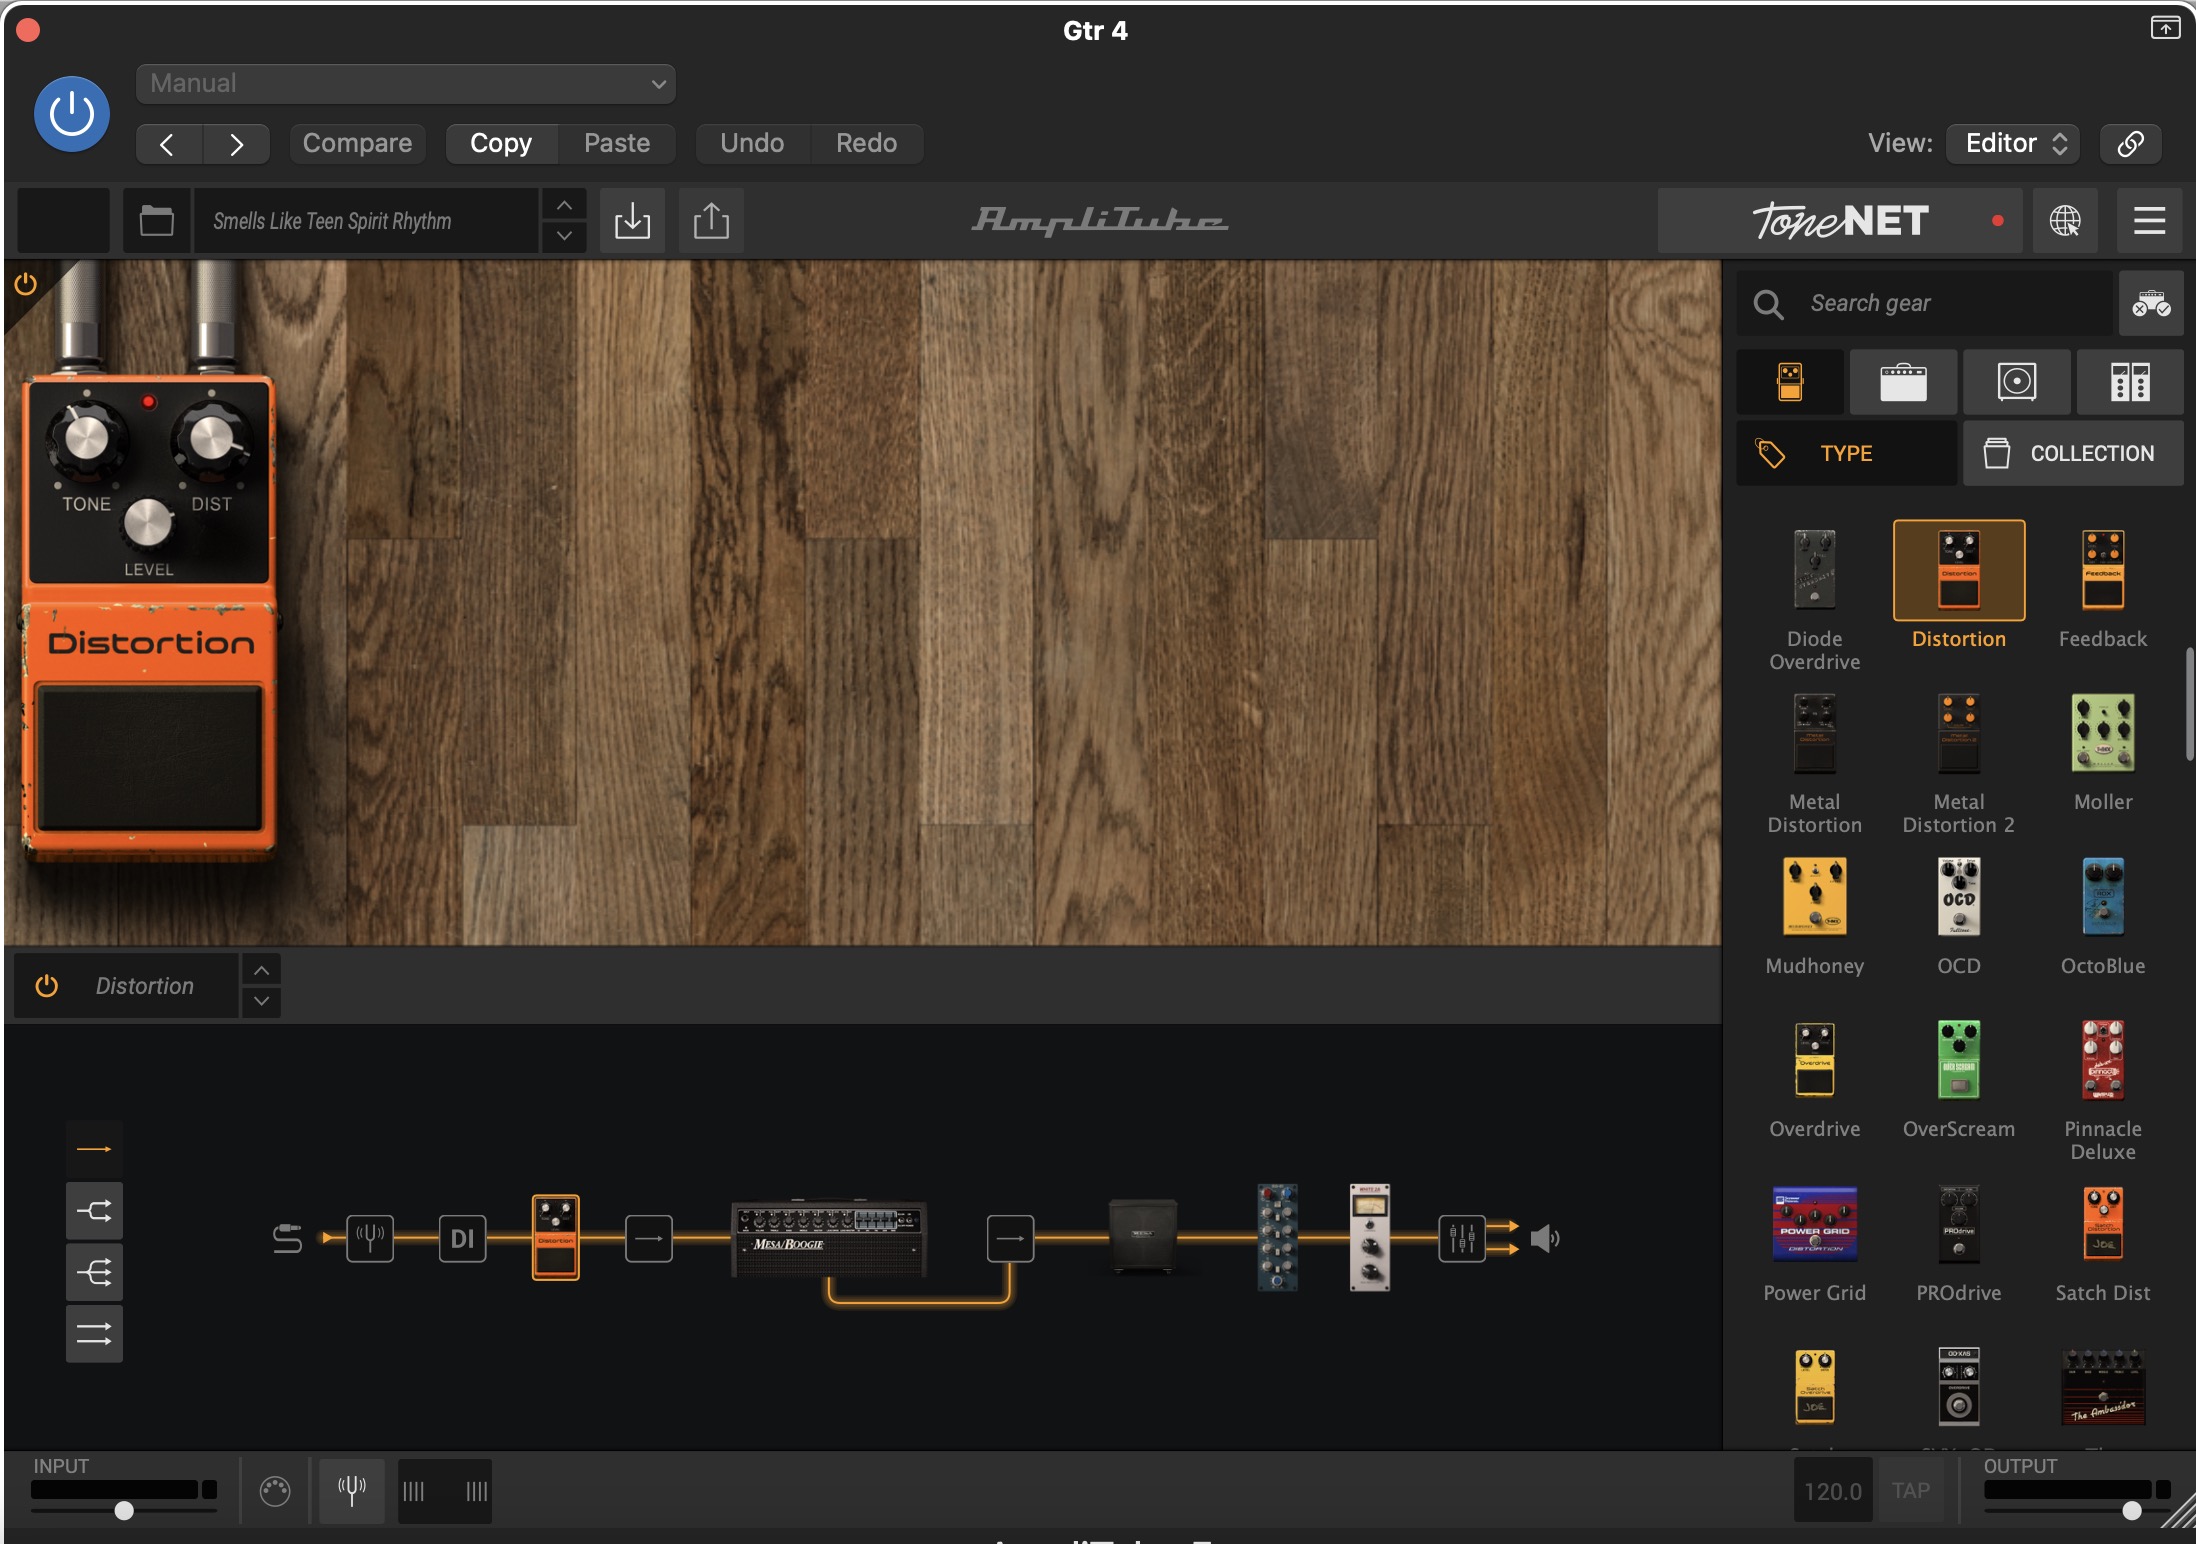Select the Distortion pedal in the signal chain
The image size is (2196, 1544).
coord(555,1238)
